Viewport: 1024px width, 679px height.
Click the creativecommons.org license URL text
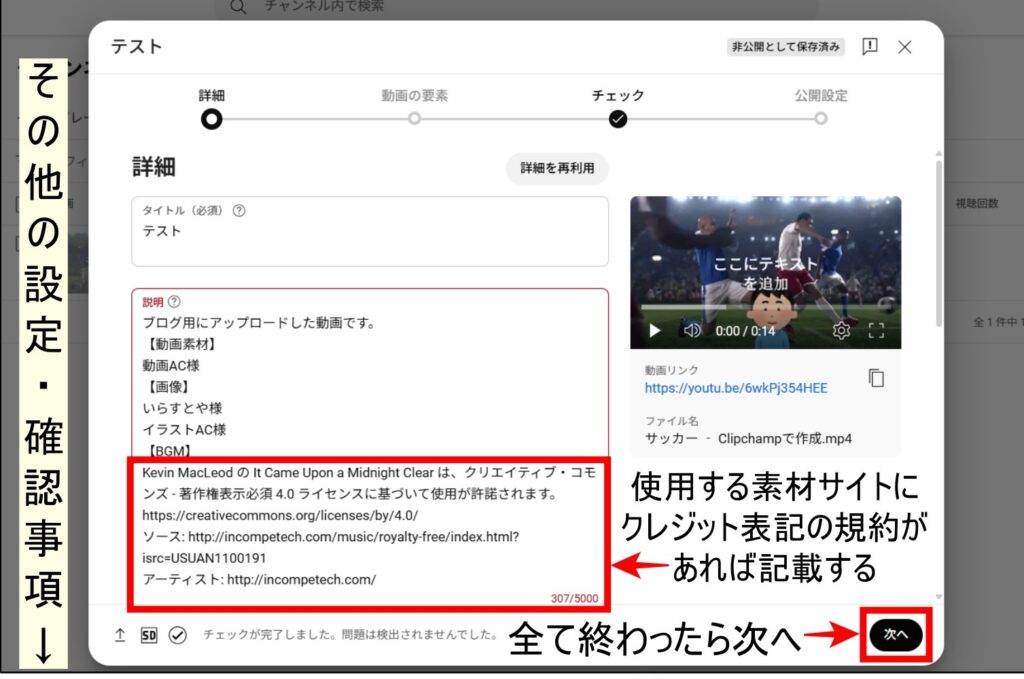tap(280, 515)
